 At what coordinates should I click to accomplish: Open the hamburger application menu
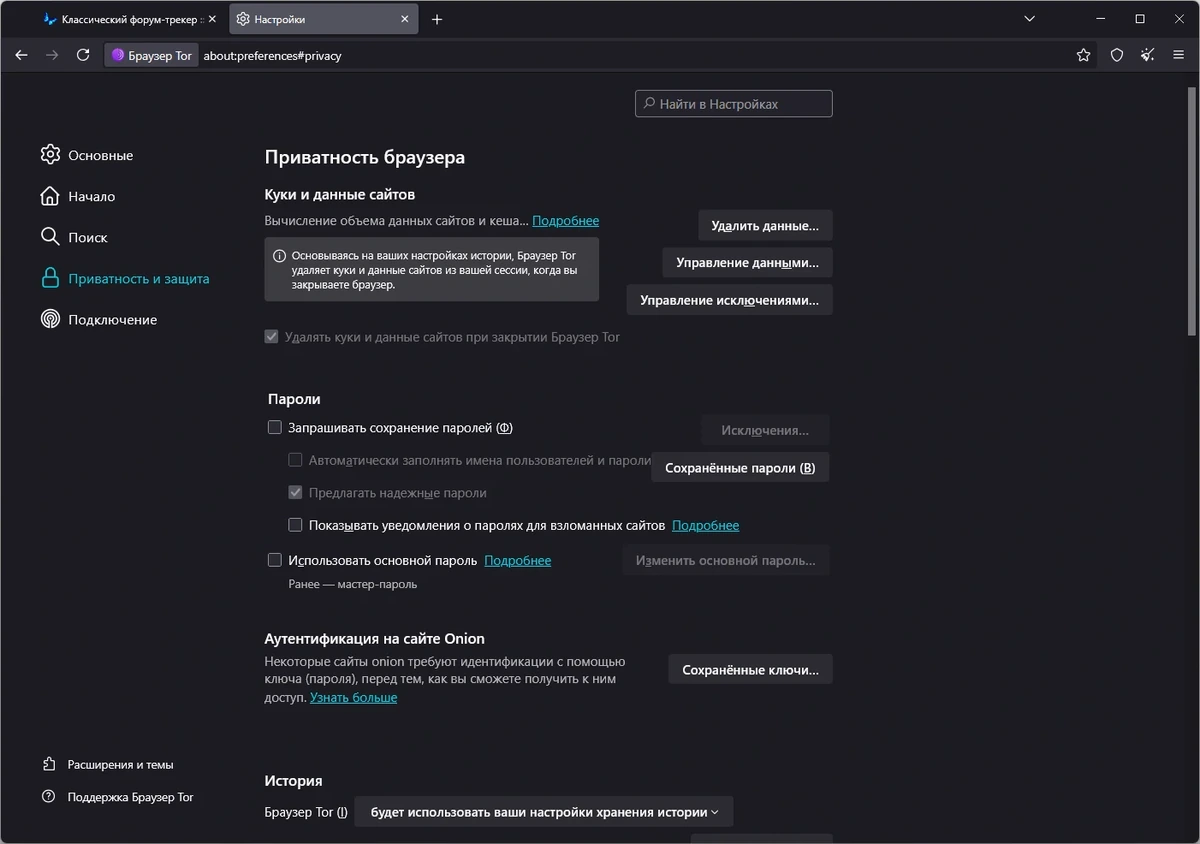(1179, 55)
